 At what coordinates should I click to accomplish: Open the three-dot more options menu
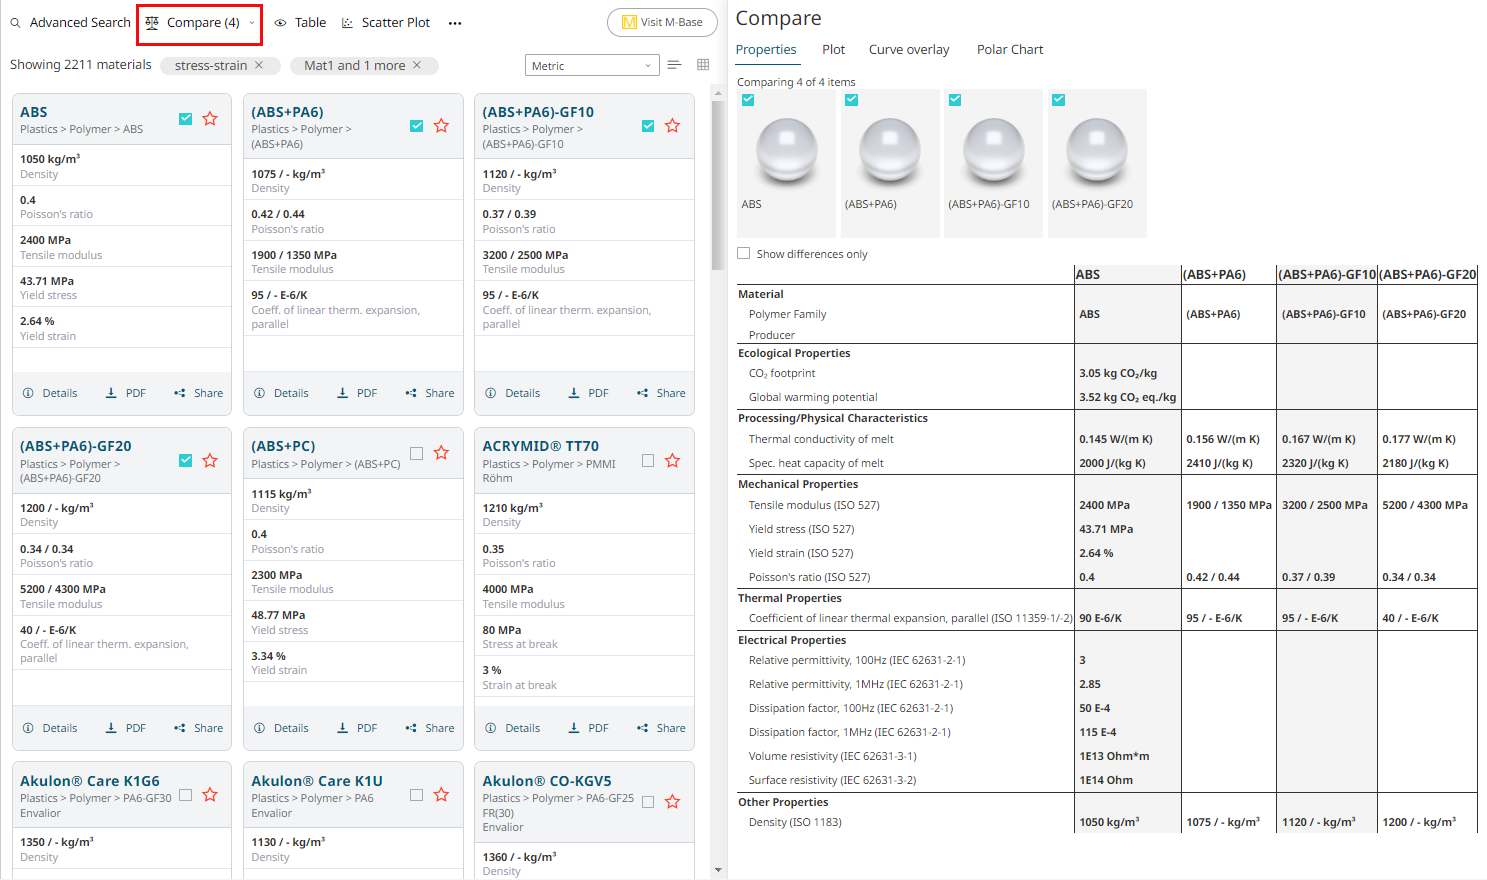click(x=455, y=23)
